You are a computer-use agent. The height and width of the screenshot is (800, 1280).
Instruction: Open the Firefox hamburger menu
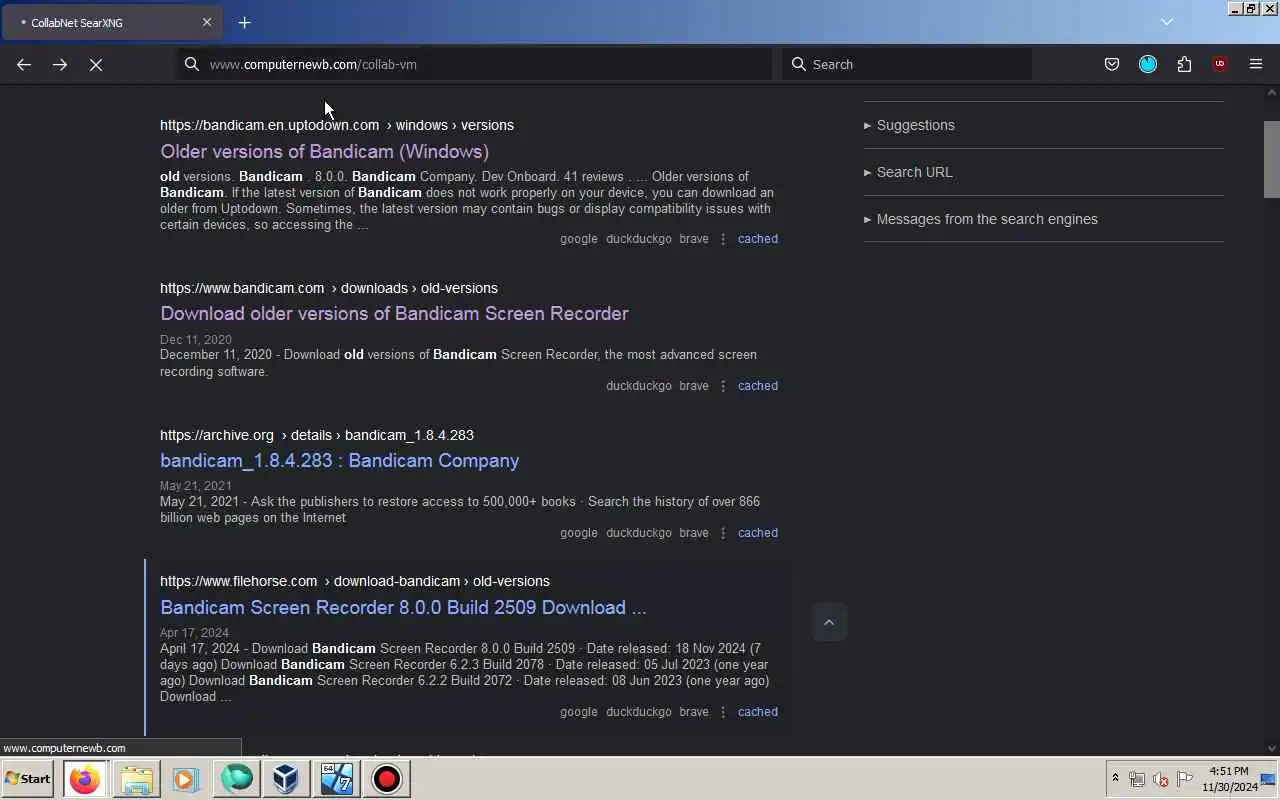click(x=1256, y=64)
